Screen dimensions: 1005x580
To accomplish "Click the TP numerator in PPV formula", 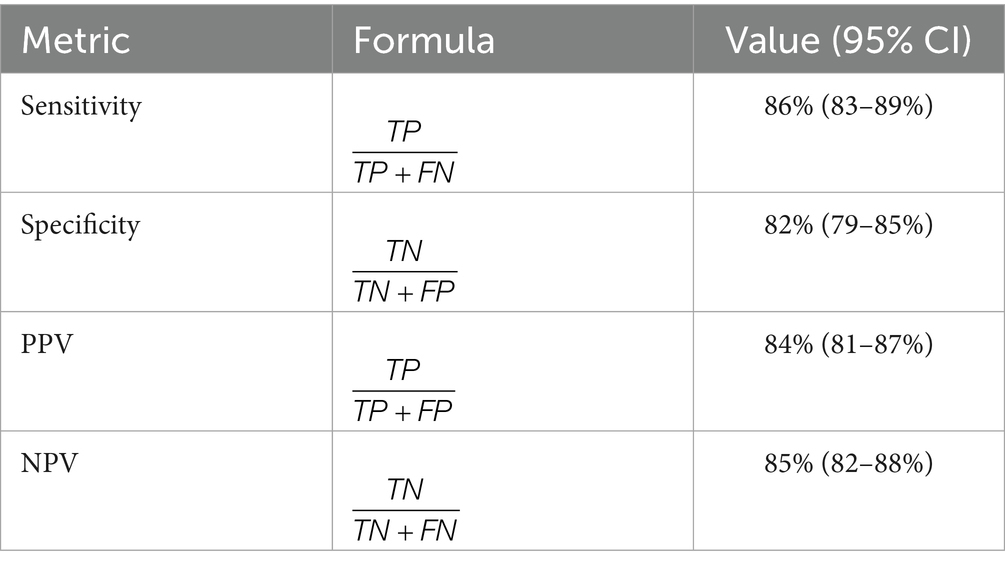I will click(404, 371).
